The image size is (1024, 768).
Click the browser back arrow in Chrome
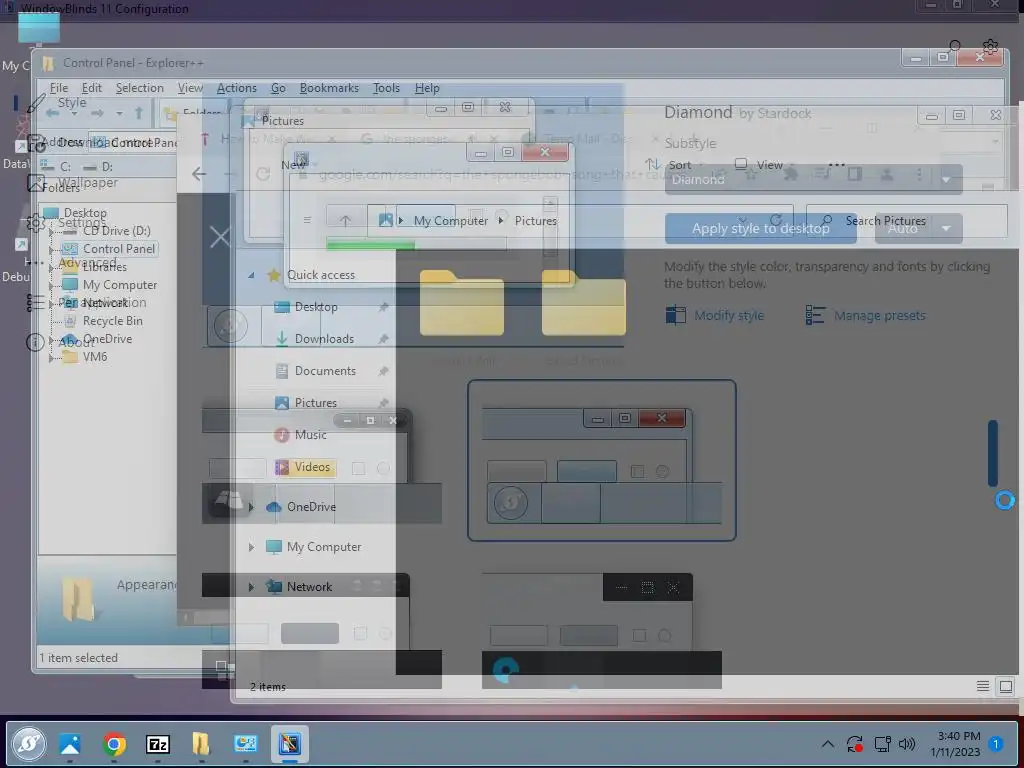[199, 174]
